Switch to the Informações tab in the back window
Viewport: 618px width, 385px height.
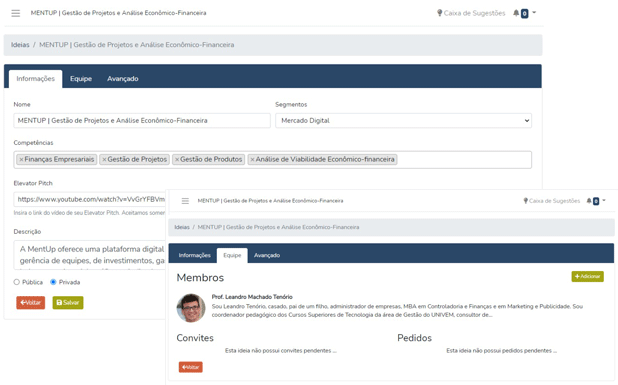click(x=35, y=79)
